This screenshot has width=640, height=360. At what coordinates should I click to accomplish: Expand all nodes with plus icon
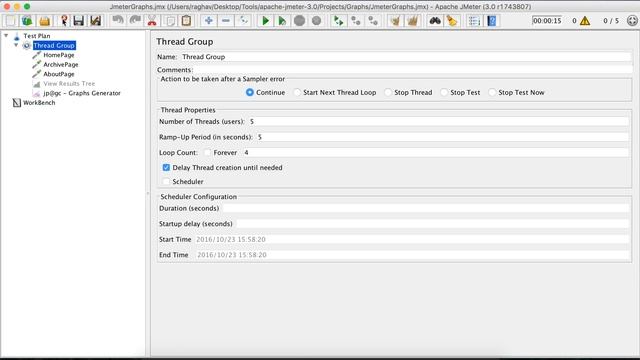(x=209, y=21)
